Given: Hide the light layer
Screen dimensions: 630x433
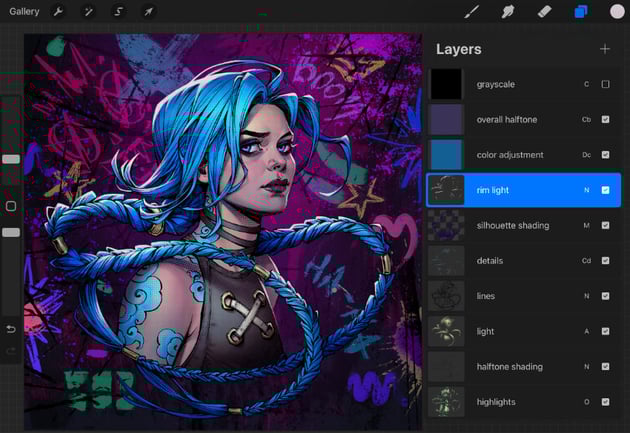Looking at the screenshot, I should [605, 331].
